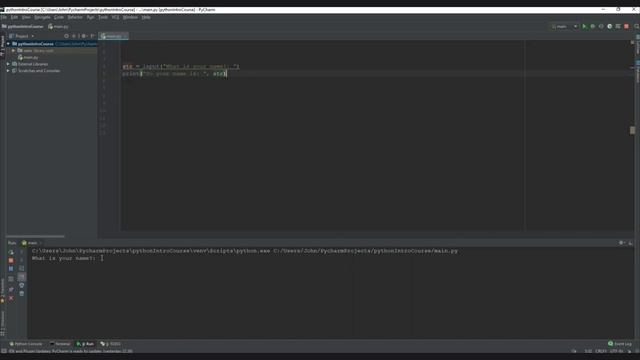This screenshot has width=640, height=360.
Task: Stop the process with Run panel red square
Action: (x=11, y=260)
